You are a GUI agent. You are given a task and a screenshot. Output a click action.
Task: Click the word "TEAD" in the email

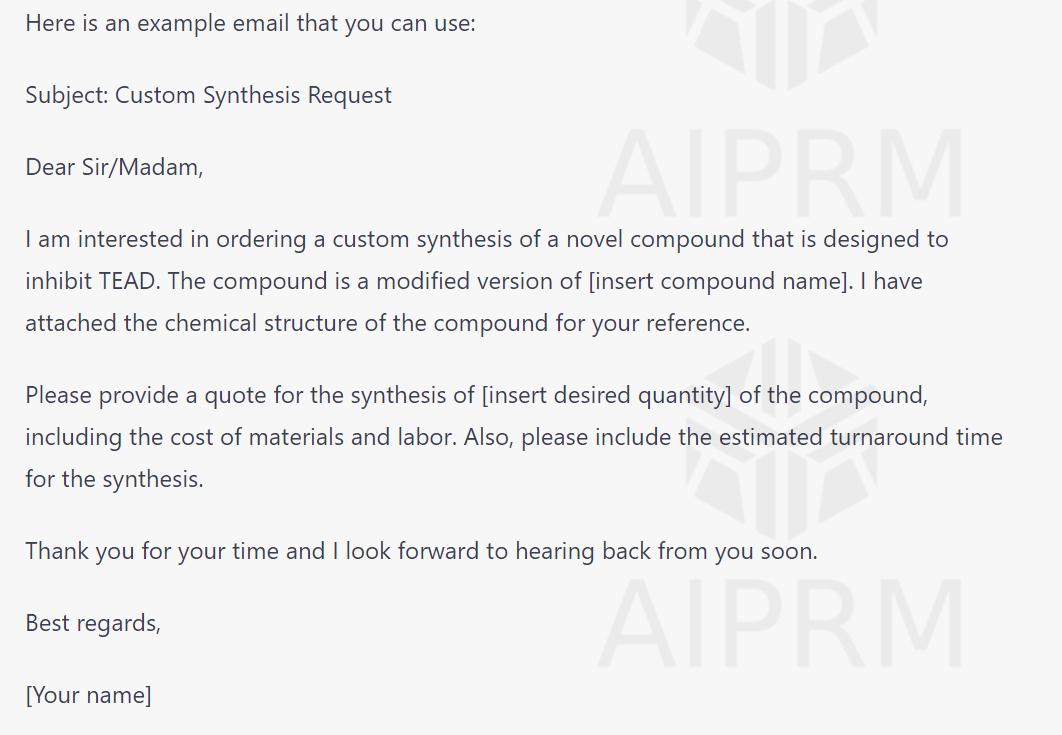(x=129, y=281)
